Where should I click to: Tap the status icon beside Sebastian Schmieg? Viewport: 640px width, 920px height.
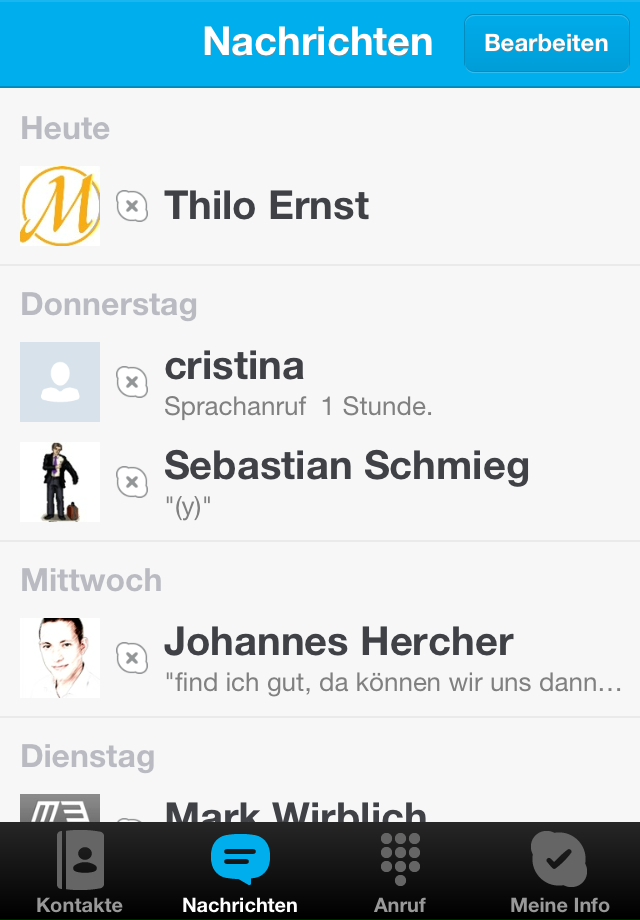click(x=132, y=482)
